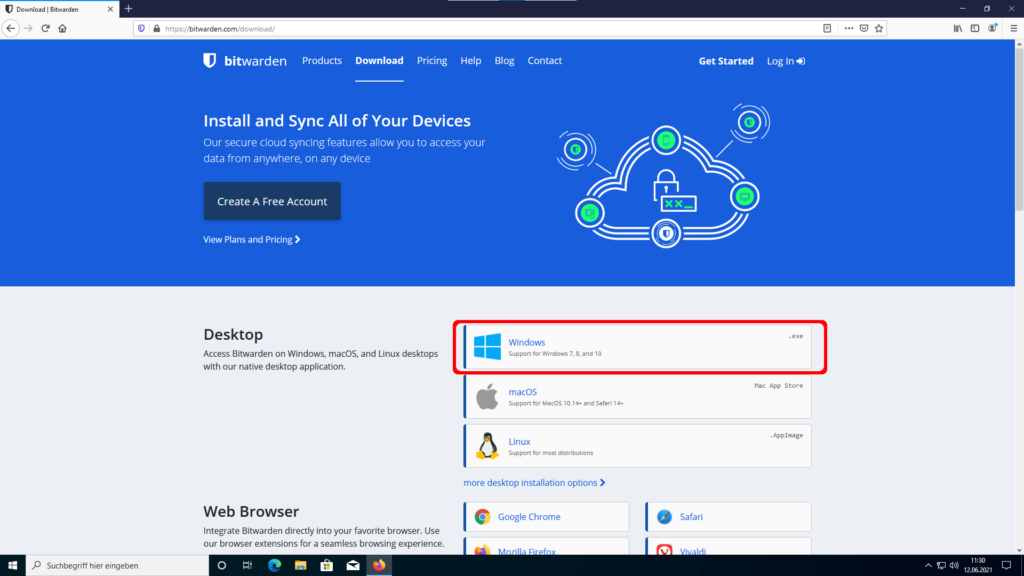The height and width of the screenshot is (576, 1024).
Task: Click the browser home icon
Action: (63, 28)
